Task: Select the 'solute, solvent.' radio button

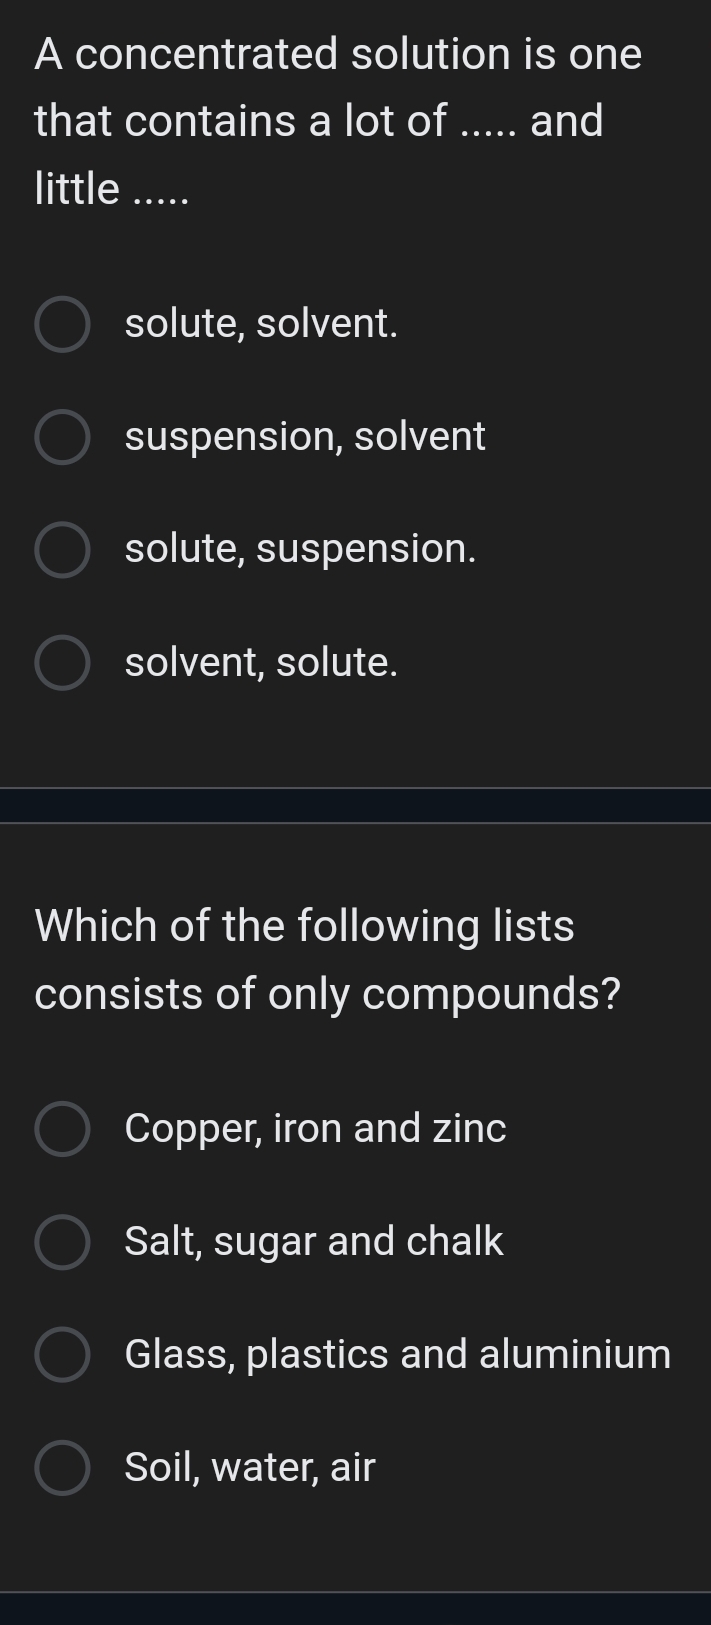Action: (x=62, y=324)
